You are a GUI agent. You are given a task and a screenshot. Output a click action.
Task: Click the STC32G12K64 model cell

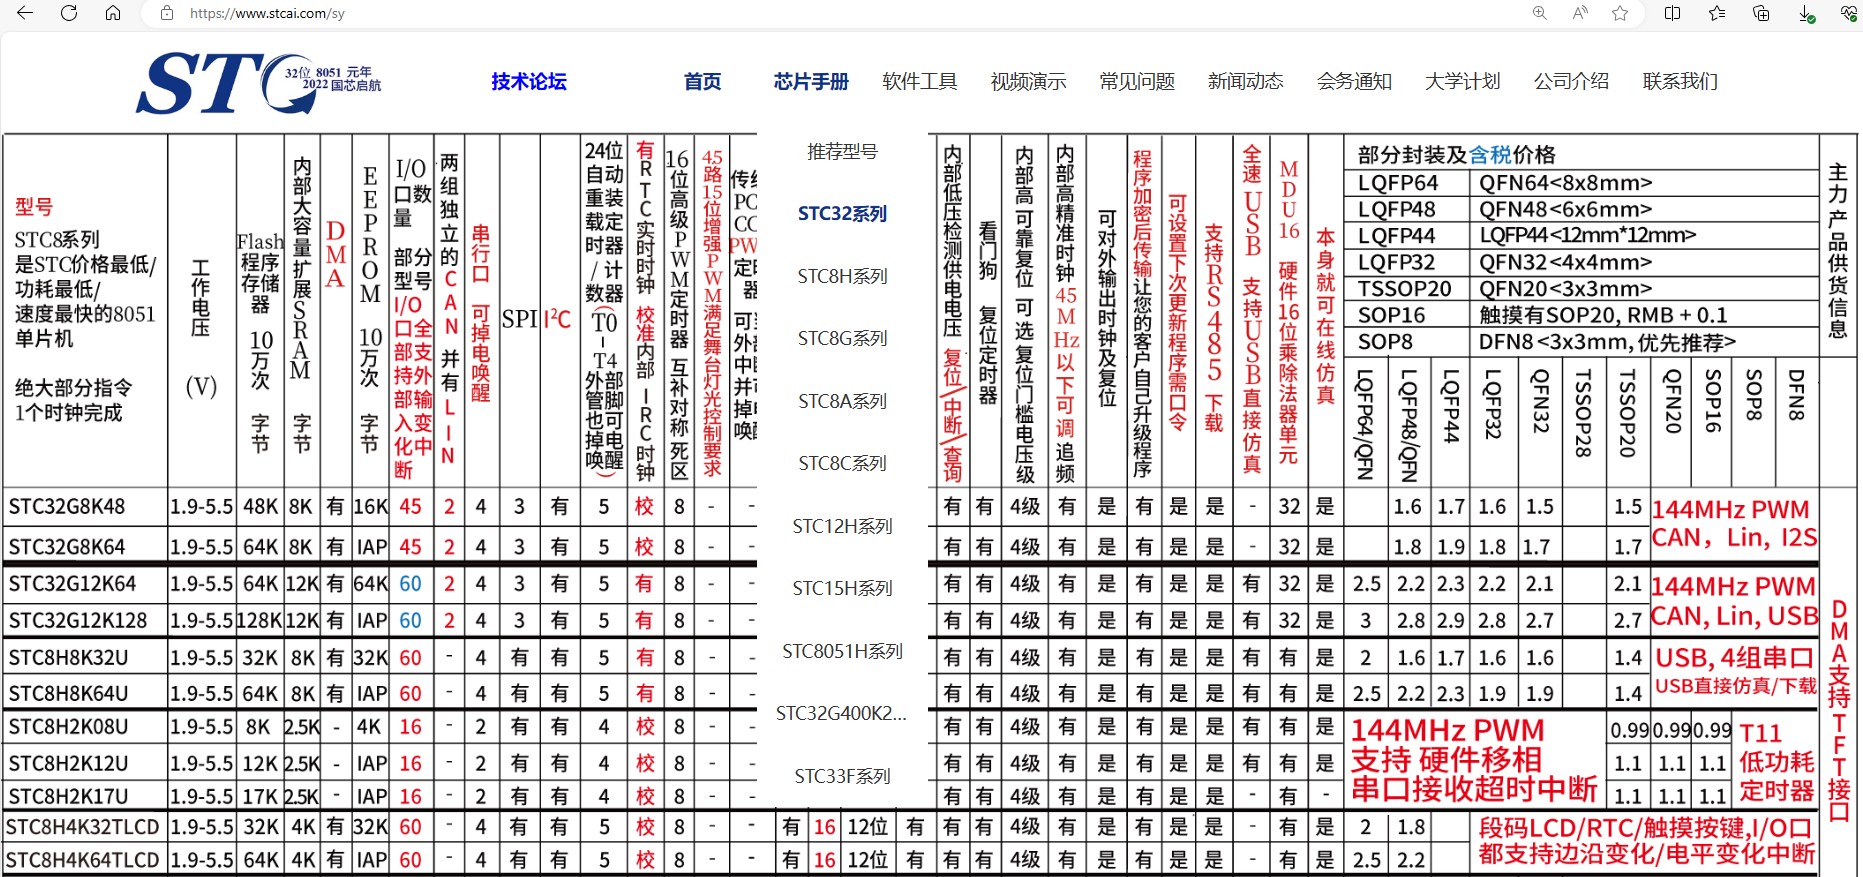72,583
